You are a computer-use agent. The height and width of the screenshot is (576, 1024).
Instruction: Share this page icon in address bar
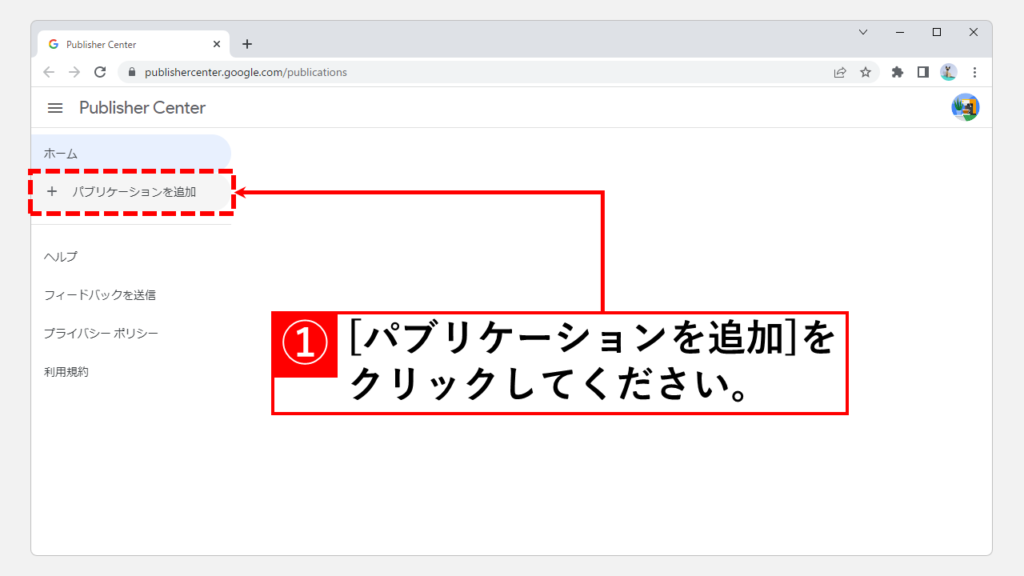point(840,72)
